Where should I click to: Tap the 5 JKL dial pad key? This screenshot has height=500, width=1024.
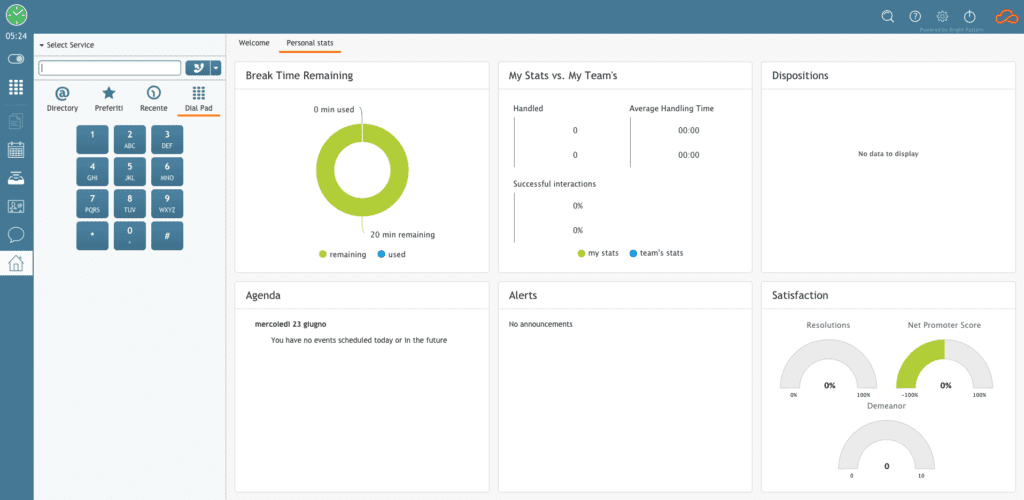pyautogui.click(x=130, y=171)
